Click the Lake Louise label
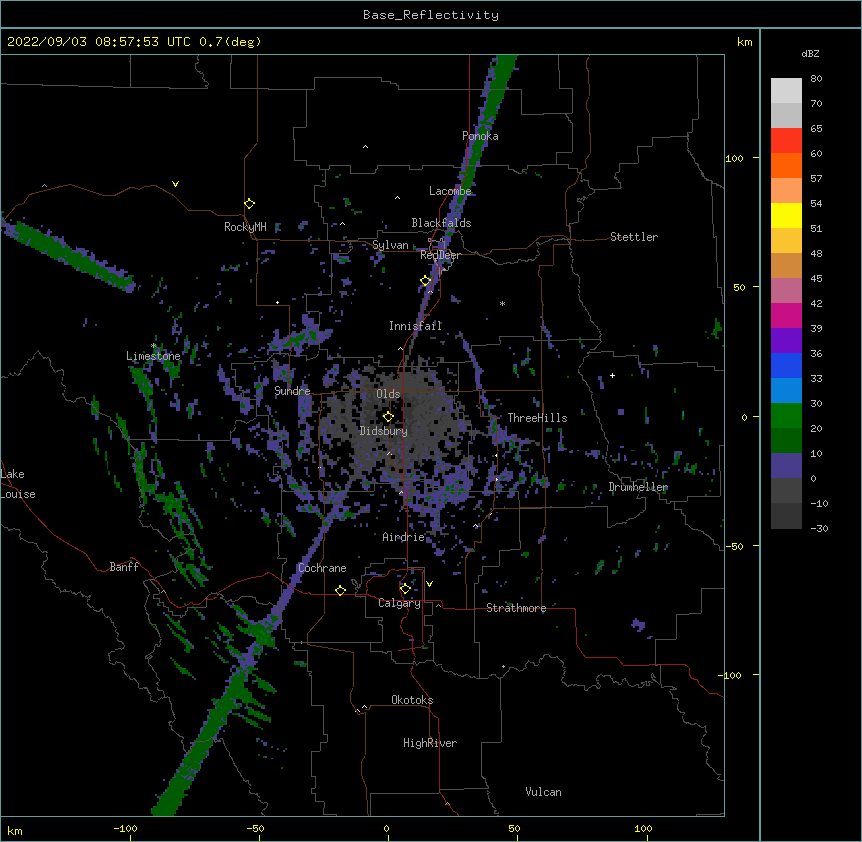The height and width of the screenshot is (842, 862). pos(18,484)
